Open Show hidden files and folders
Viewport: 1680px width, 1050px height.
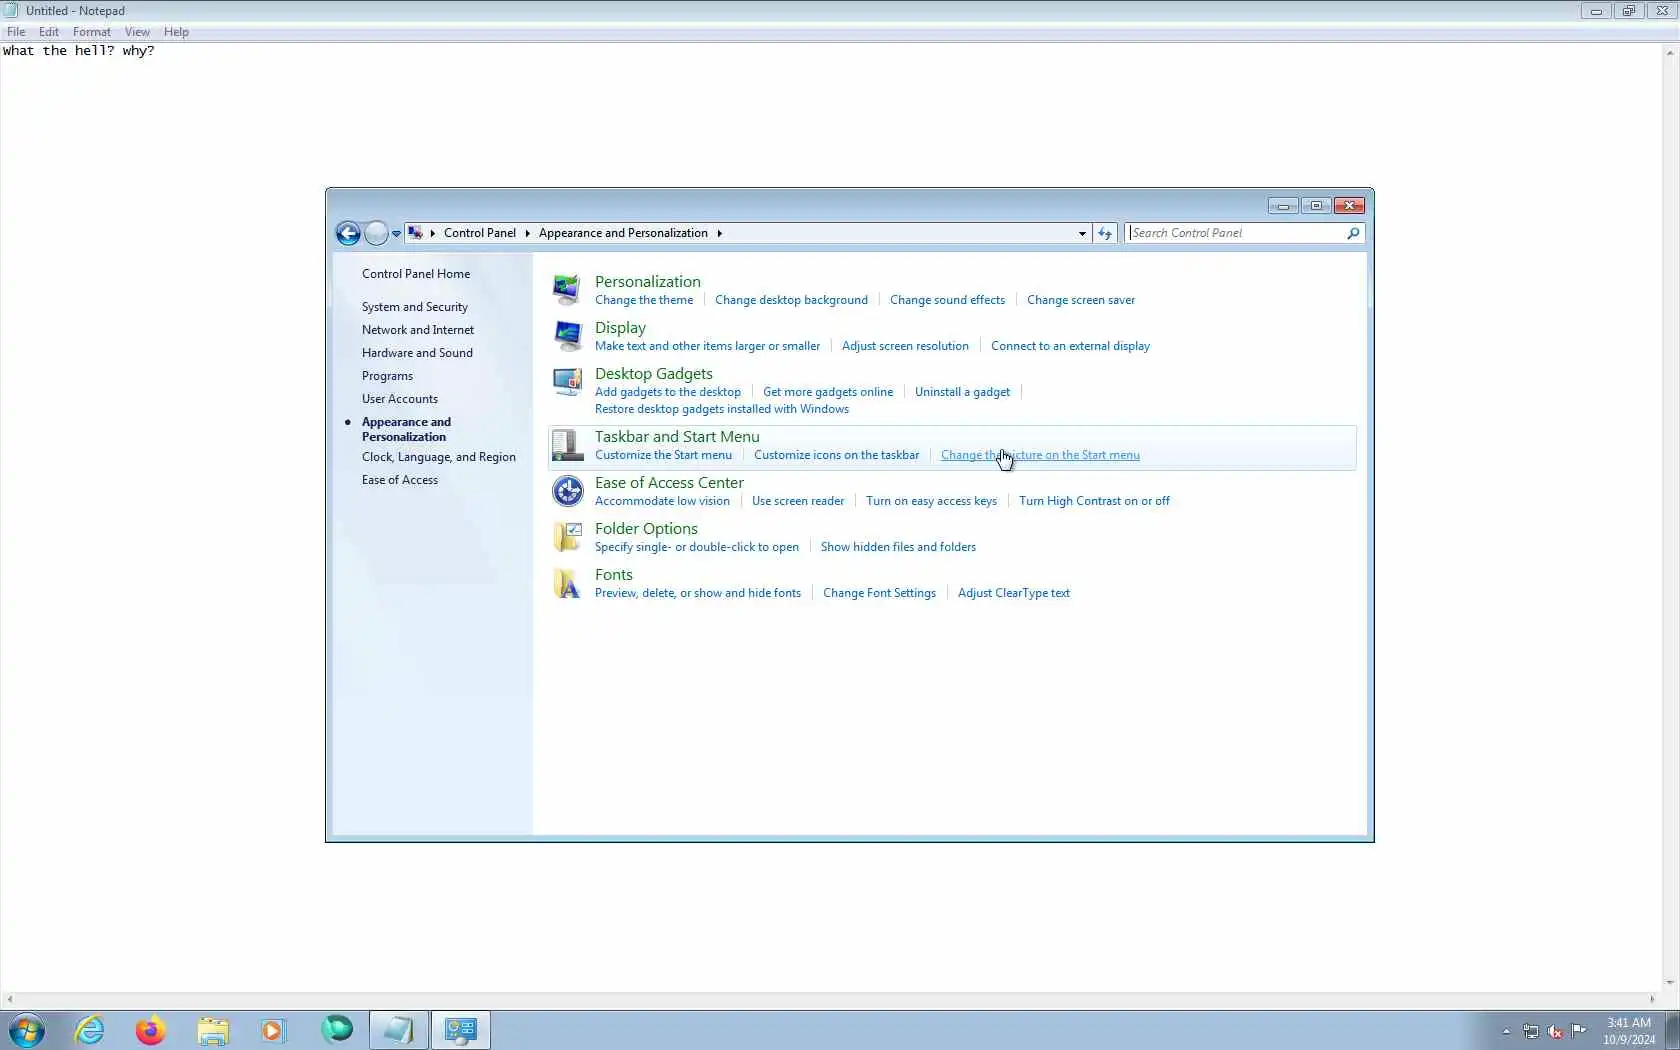pyautogui.click(x=898, y=547)
